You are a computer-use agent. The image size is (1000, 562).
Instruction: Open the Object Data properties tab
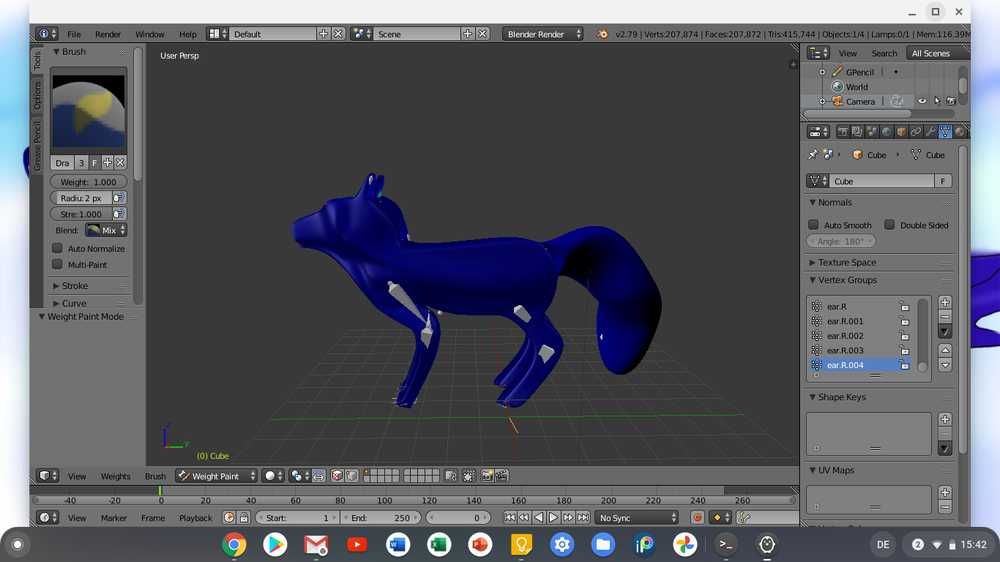(945, 132)
